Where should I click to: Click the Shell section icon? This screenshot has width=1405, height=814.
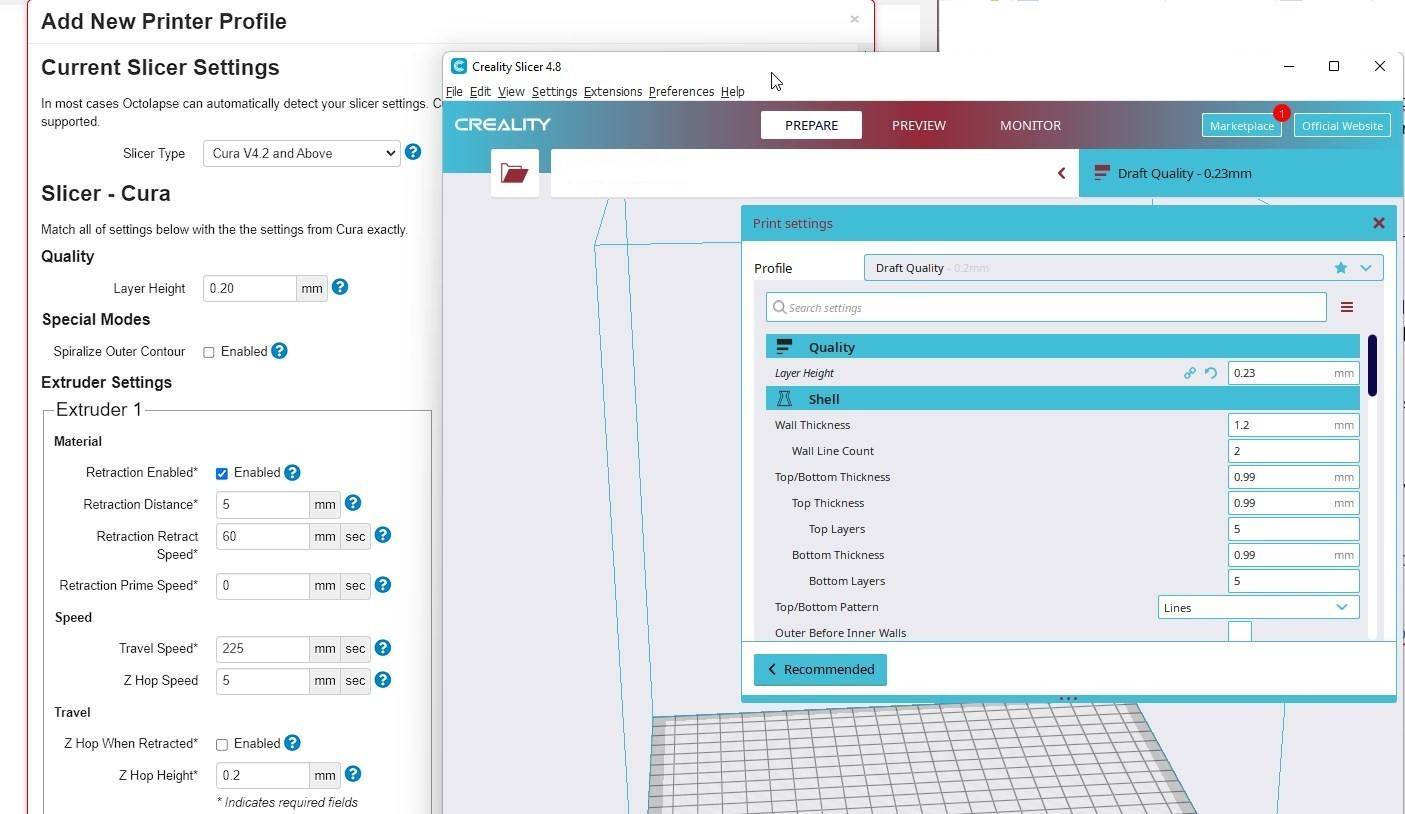[x=784, y=398]
